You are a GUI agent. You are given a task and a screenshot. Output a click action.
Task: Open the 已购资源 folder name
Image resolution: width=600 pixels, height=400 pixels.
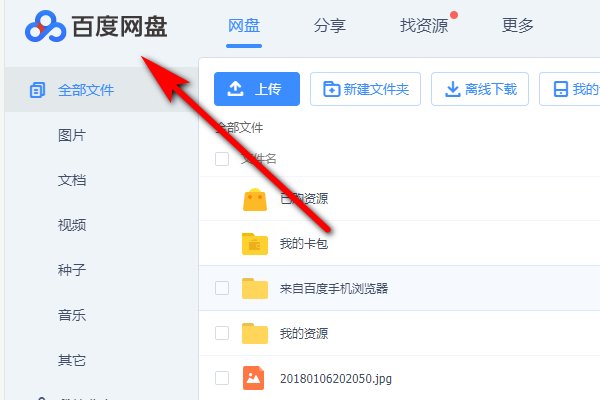(304, 199)
